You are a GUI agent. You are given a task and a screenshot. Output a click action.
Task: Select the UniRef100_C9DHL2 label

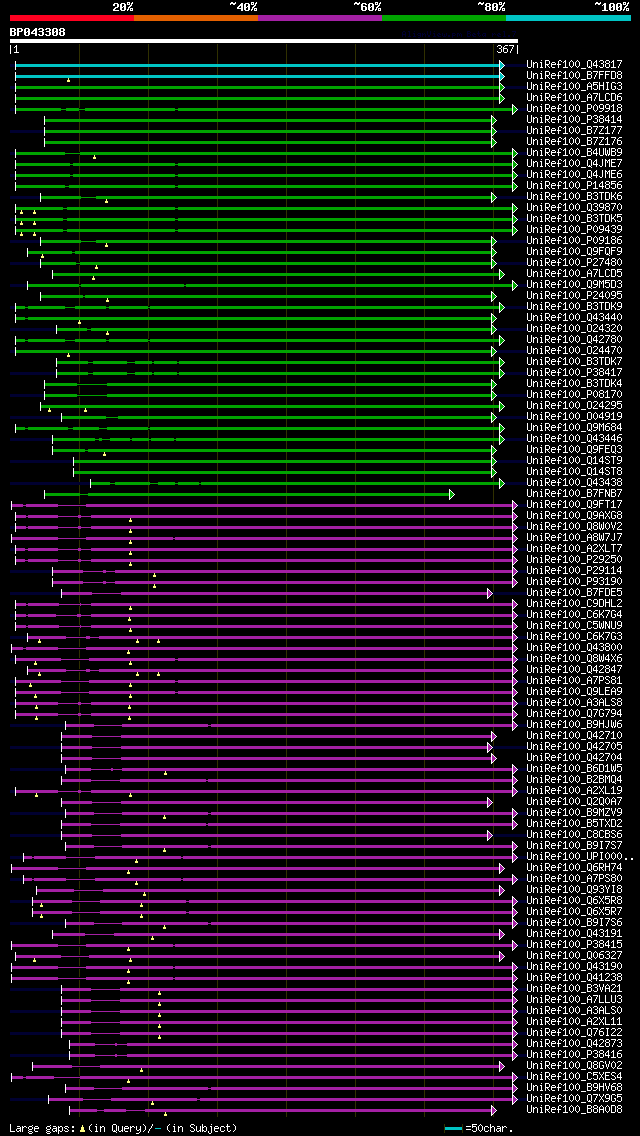(574, 604)
